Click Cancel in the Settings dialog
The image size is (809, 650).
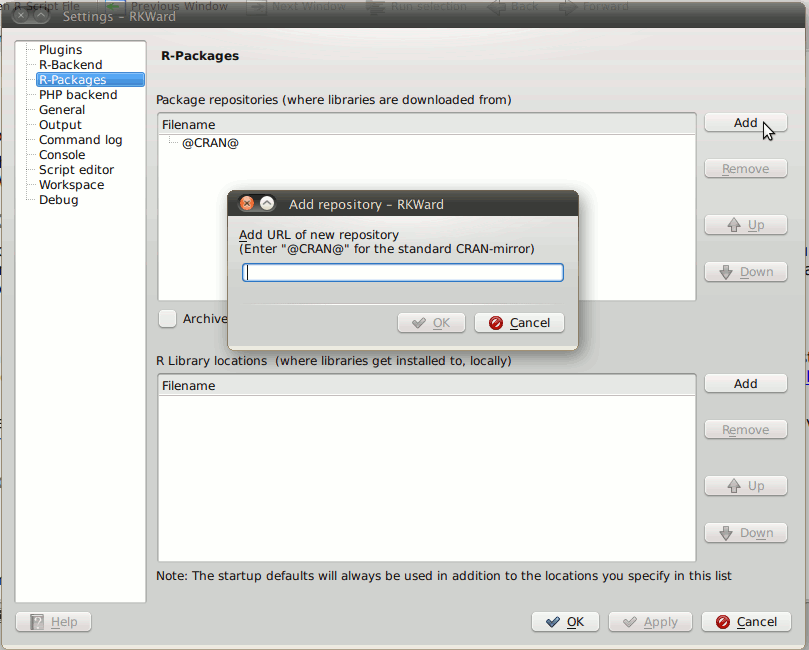tap(746, 622)
